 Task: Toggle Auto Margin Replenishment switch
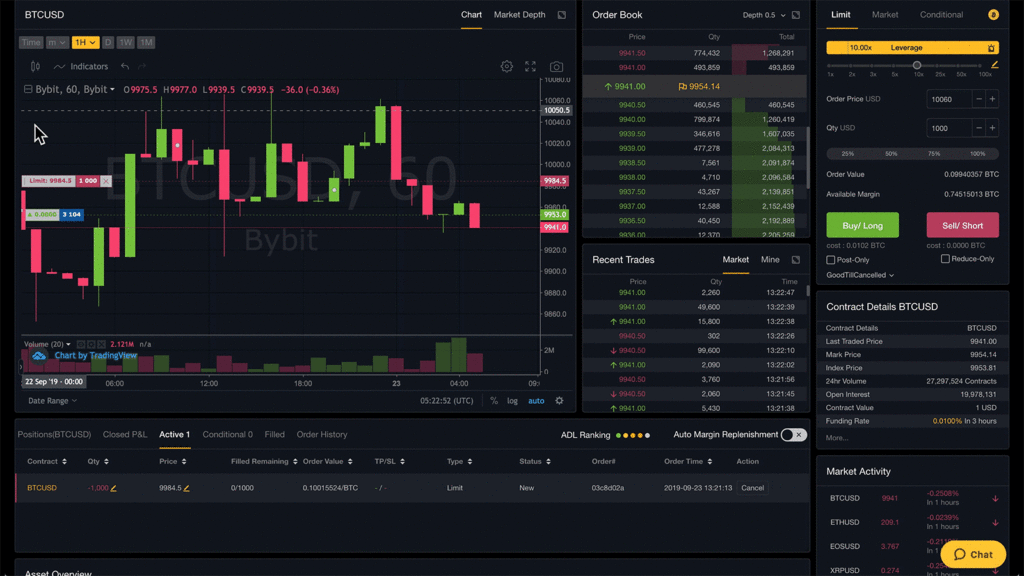(x=793, y=435)
